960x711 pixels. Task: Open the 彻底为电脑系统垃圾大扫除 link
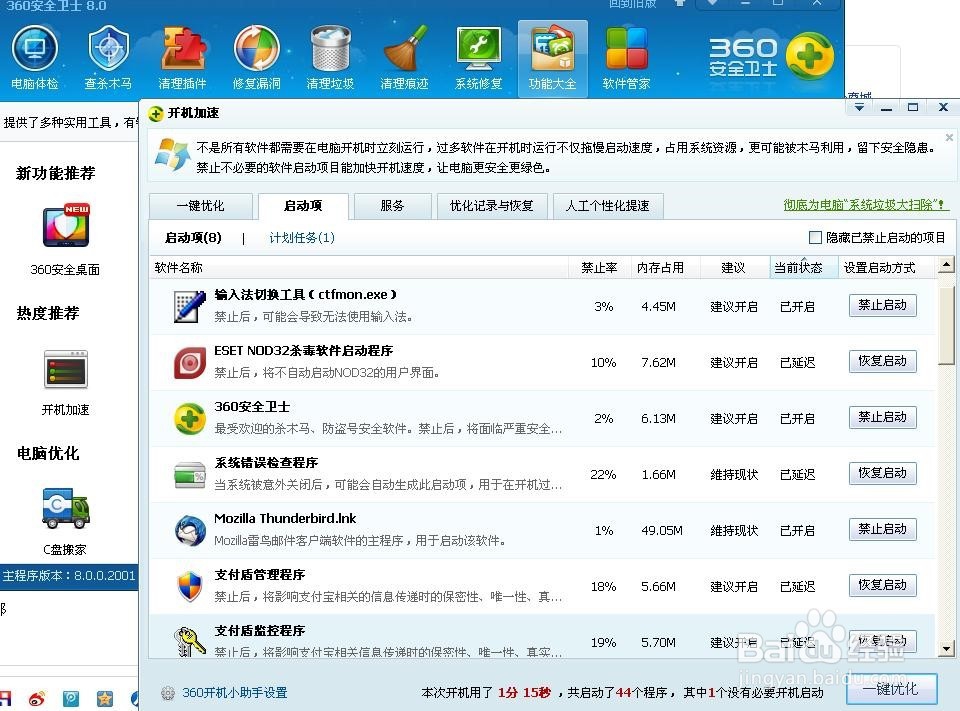(864, 205)
